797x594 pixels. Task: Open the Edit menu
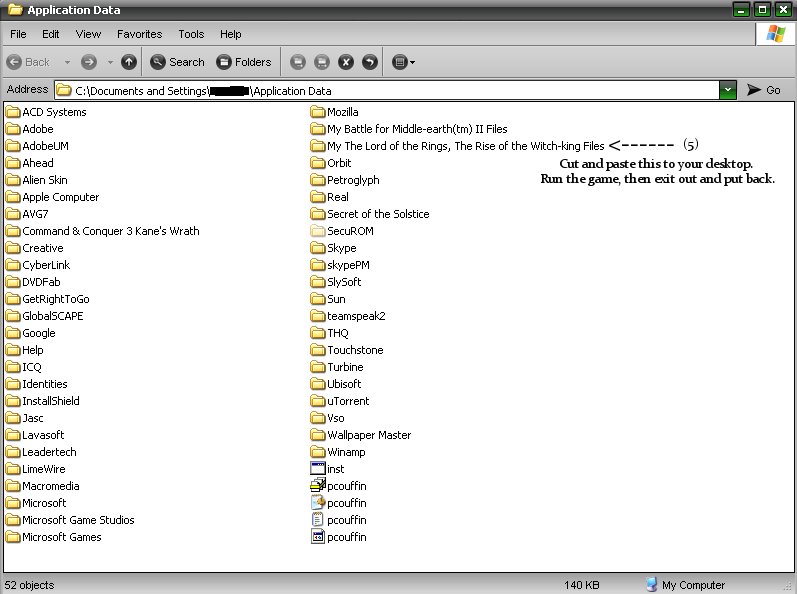(50, 34)
